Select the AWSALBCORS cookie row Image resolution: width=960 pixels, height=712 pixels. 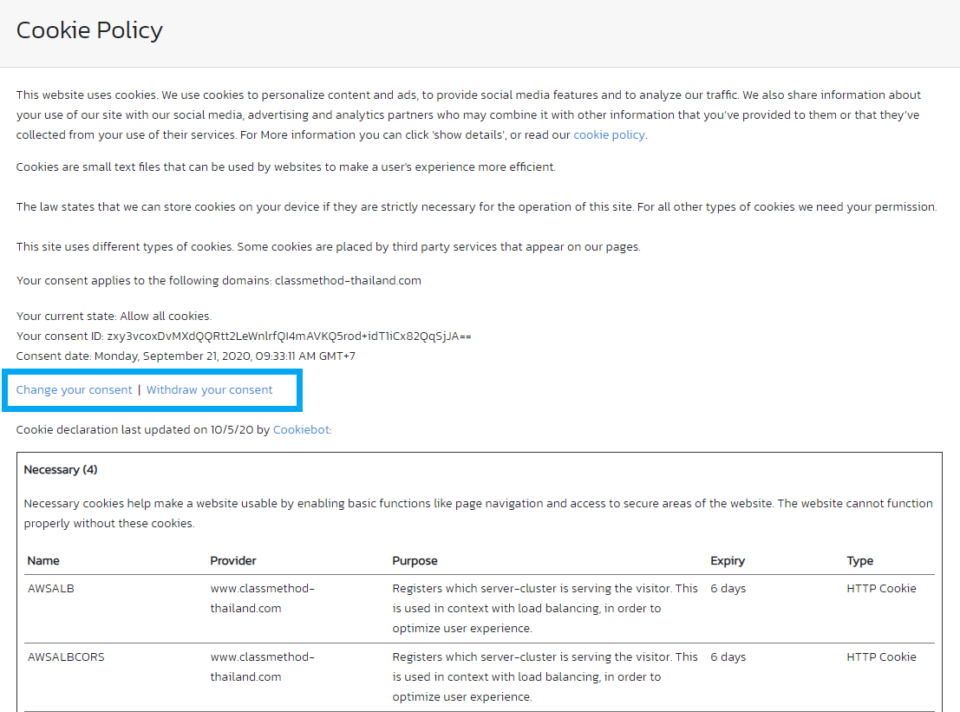coord(64,657)
